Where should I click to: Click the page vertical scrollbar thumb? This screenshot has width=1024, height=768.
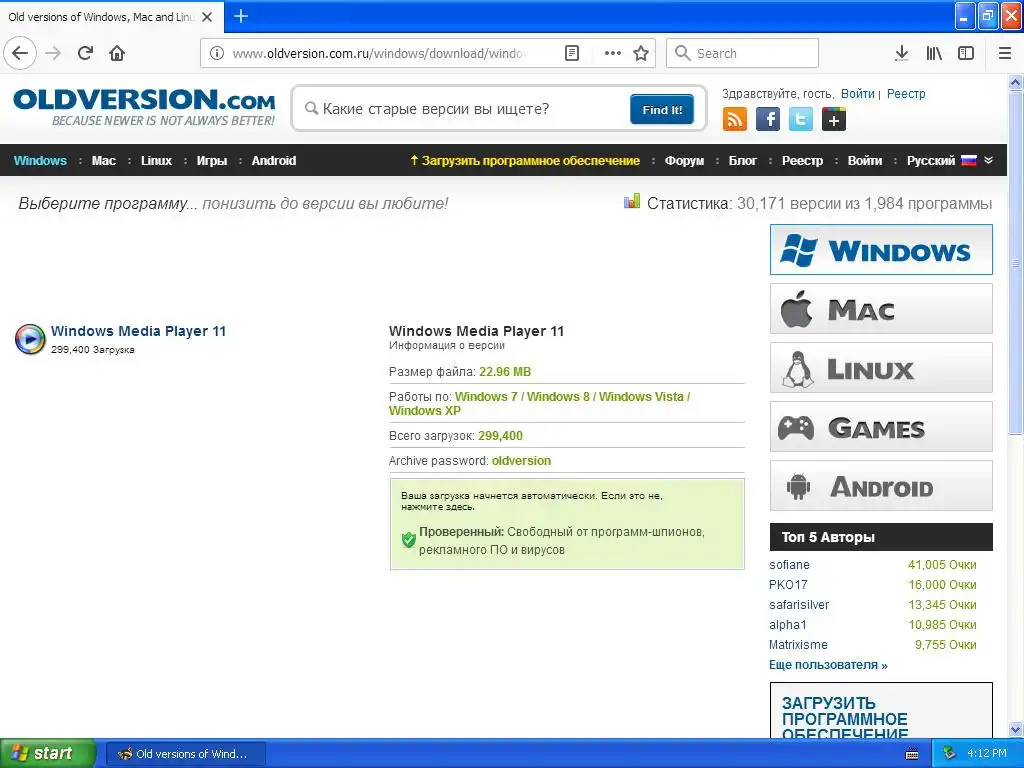click(1015, 262)
